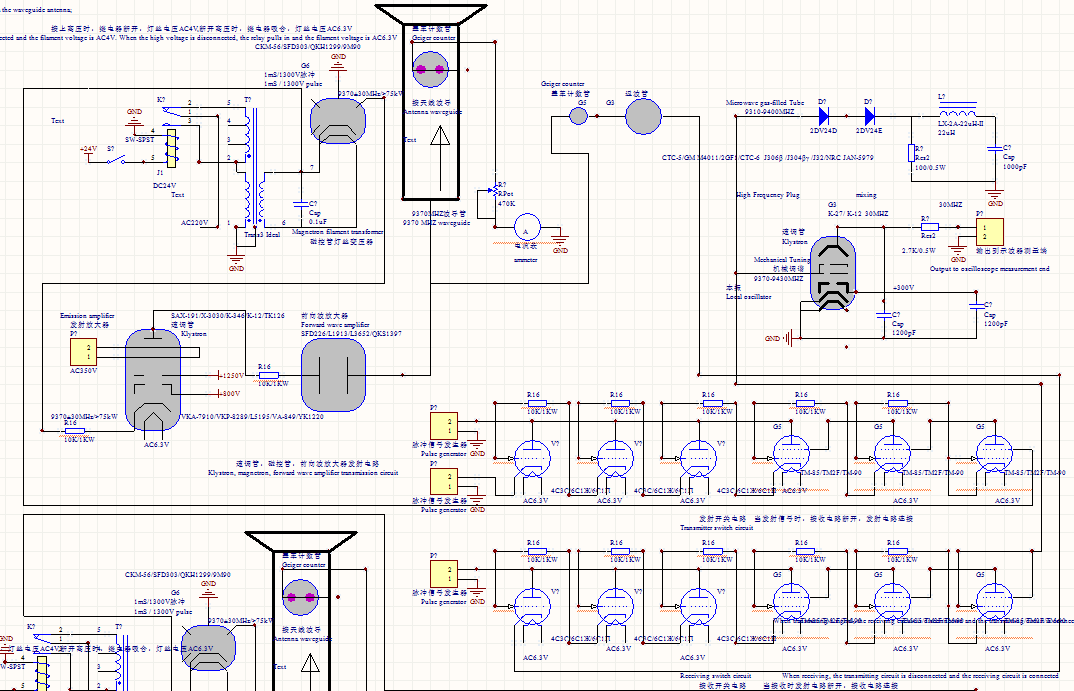Image resolution: width=1074 pixels, height=691 pixels.
Task: Select the AC350V connector P? header
Action: pyautogui.click(x=80, y=352)
